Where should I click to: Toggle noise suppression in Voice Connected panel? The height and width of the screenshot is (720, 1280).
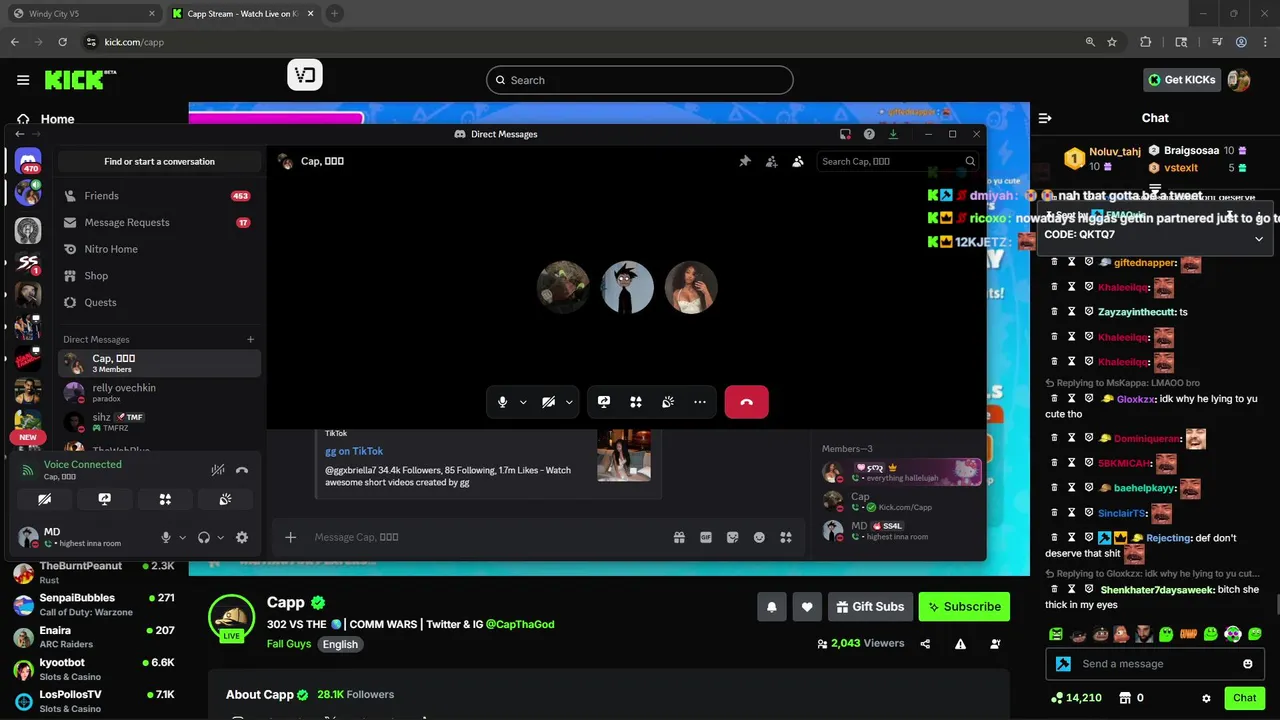[218, 470]
